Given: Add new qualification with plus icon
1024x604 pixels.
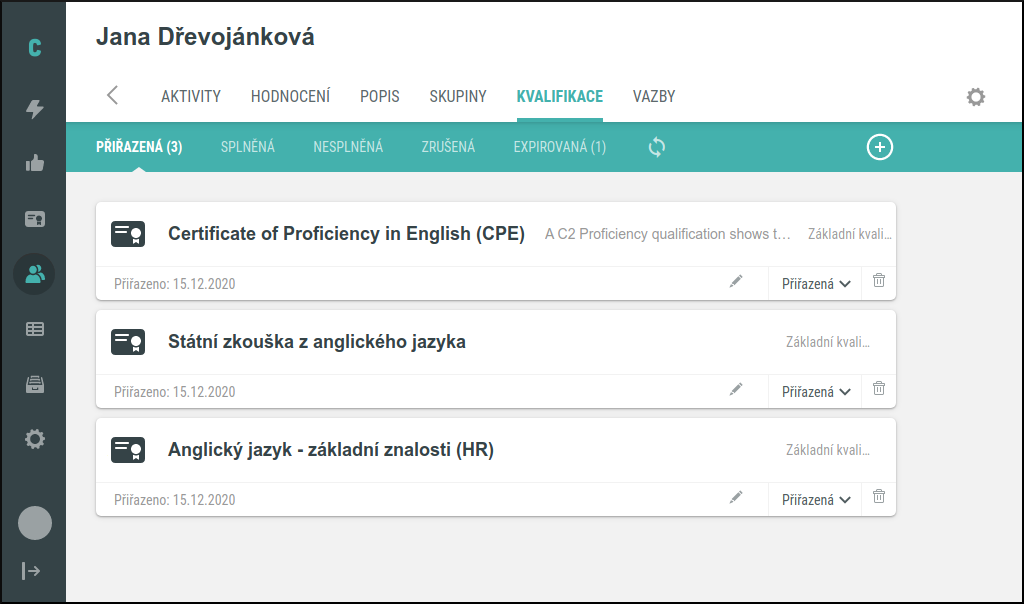Looking at the screenshot, I should tap(879, 147).
